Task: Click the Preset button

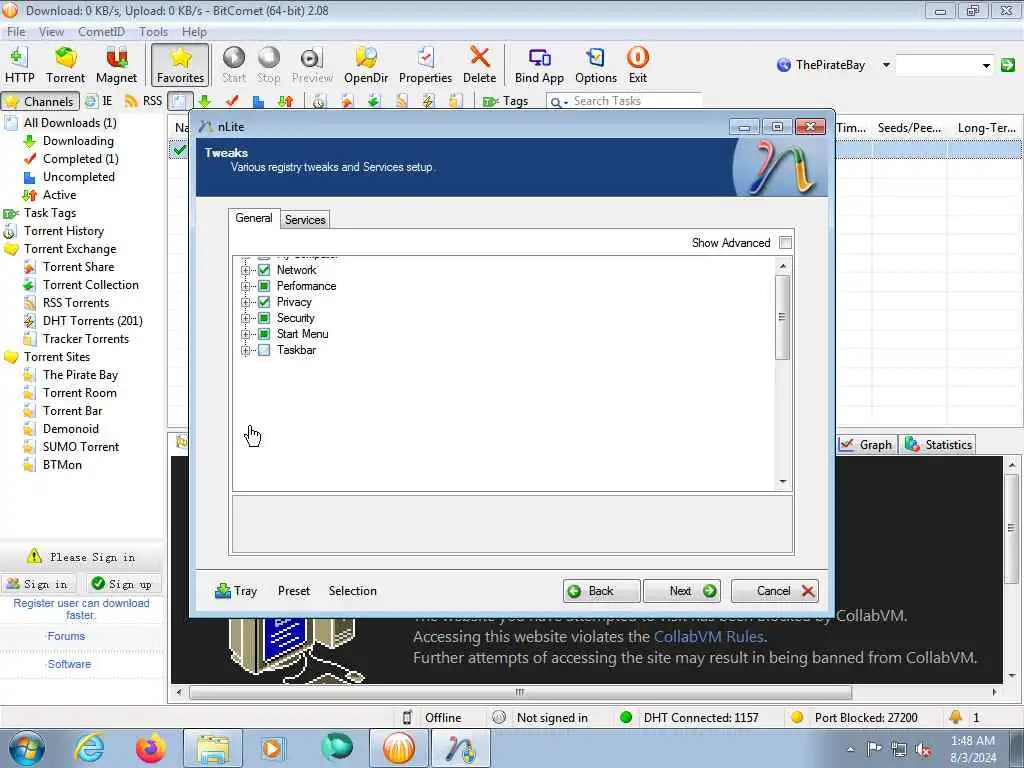Action: [x=294, y=591]
